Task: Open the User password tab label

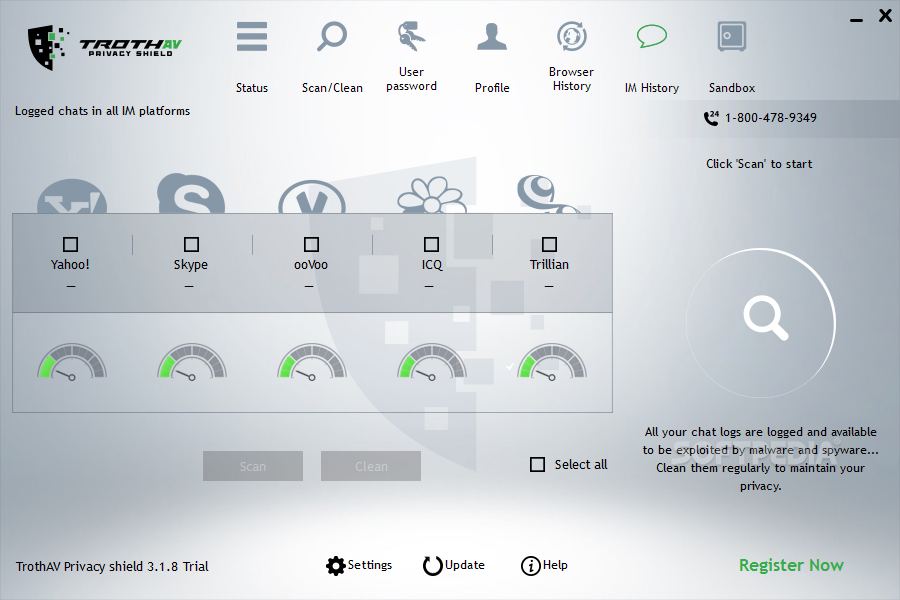Action: (412, 79)
